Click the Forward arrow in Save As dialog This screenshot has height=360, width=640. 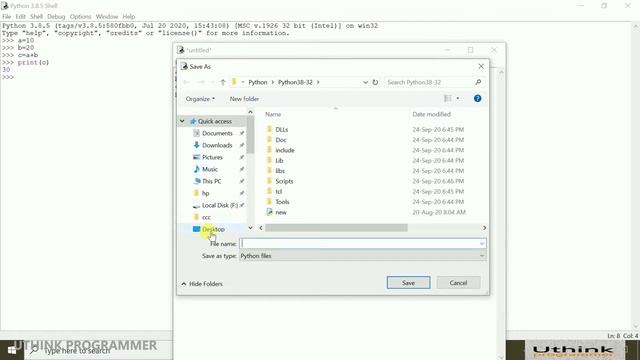201,82
